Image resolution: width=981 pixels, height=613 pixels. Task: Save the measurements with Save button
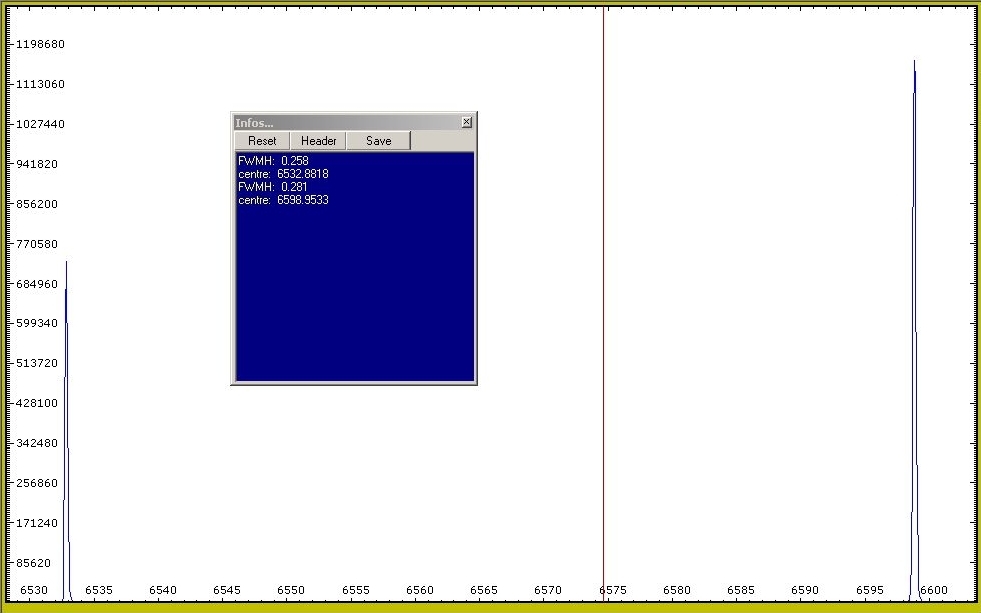pyautogui.click(x=378, y=141)
